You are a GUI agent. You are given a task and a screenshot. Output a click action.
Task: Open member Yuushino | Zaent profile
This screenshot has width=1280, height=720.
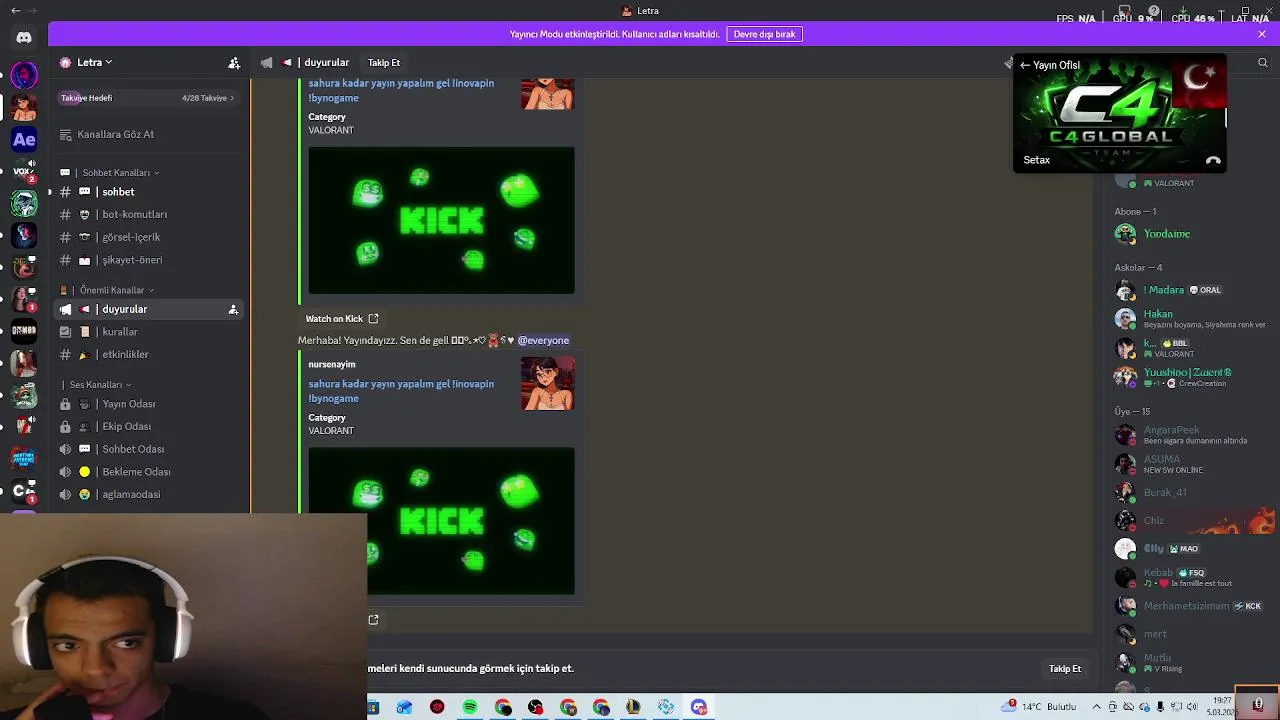(1190, 377)
